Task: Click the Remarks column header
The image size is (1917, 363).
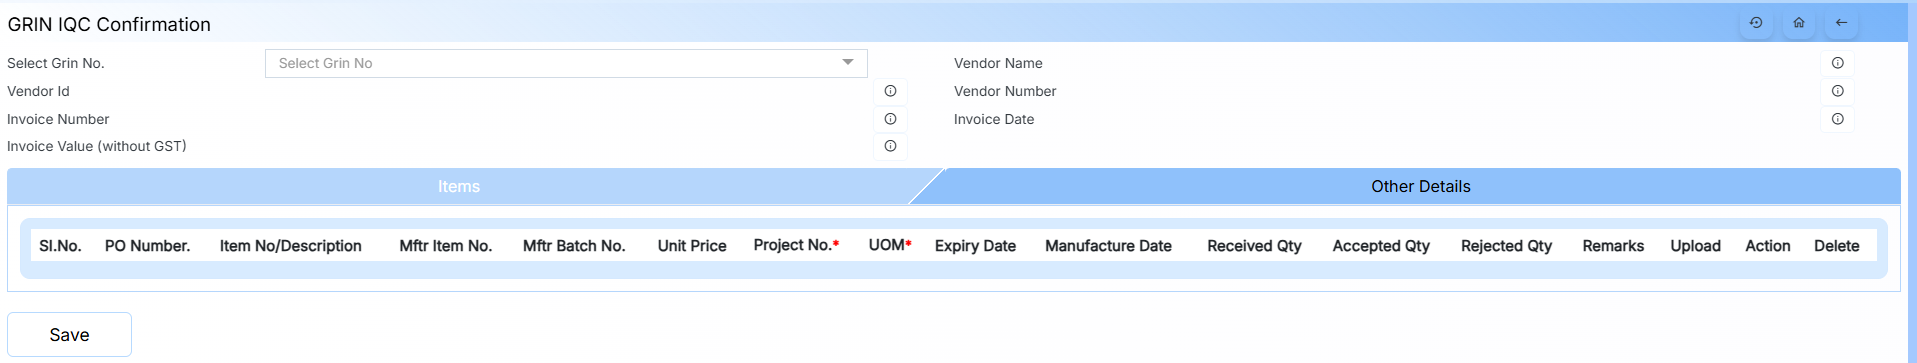Action: (x=1613, y=246)
